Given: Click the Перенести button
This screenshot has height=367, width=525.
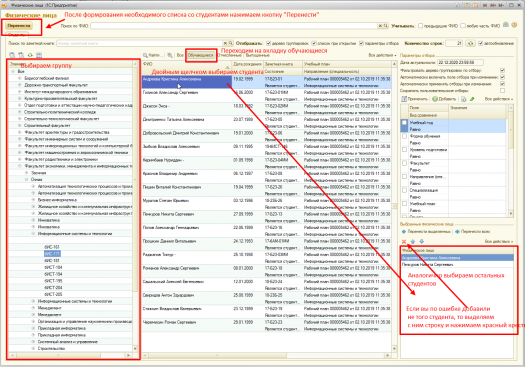Looking at the screenshot, I should 19,26.
